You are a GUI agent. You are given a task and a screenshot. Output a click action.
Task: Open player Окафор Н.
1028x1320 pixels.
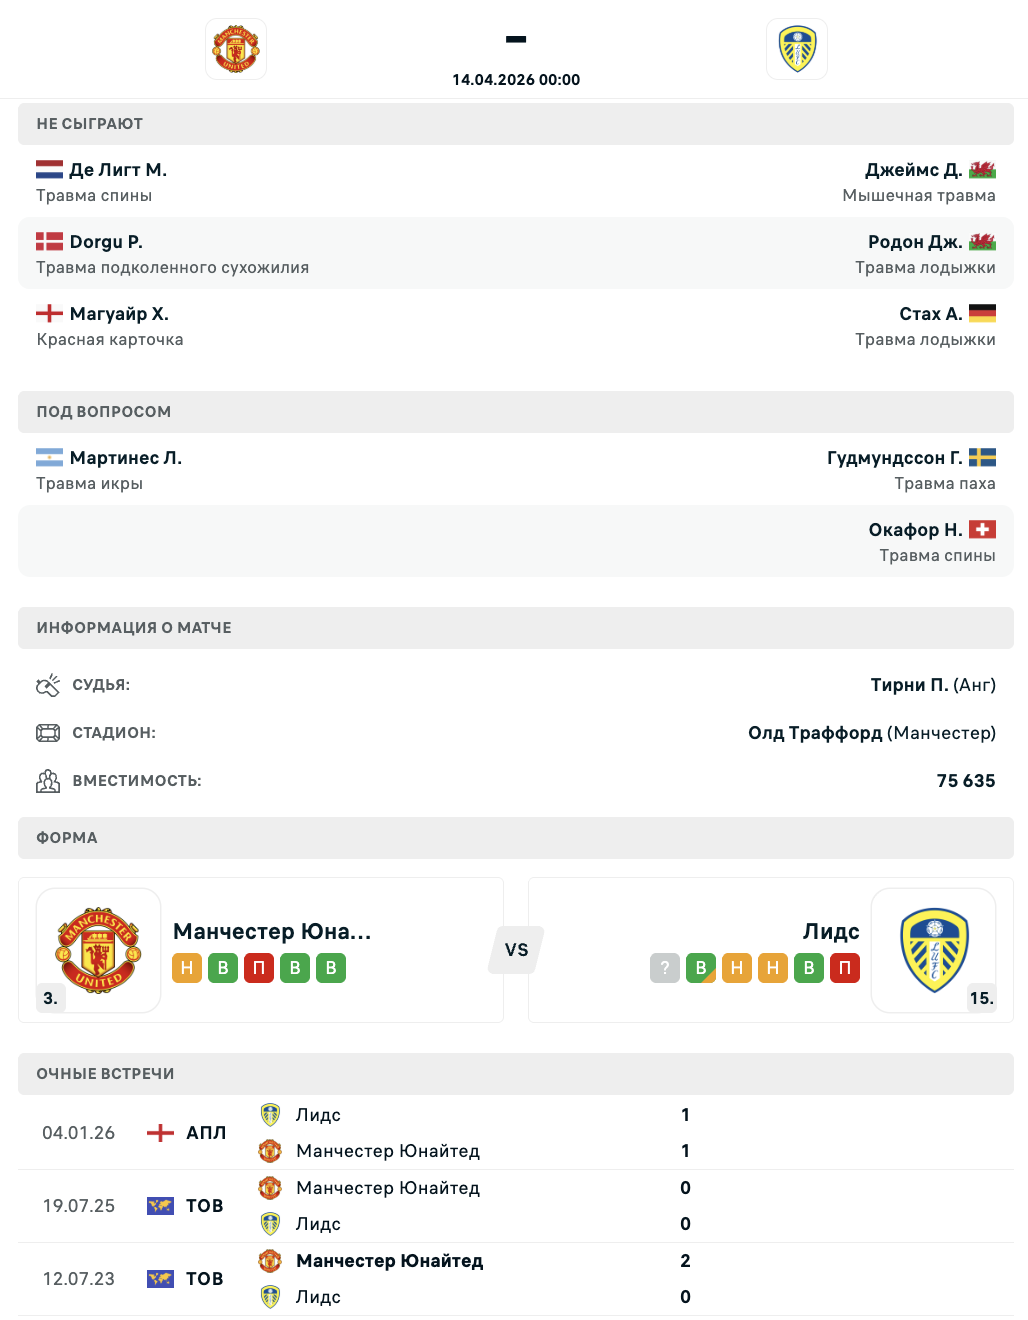click(915, 530)
